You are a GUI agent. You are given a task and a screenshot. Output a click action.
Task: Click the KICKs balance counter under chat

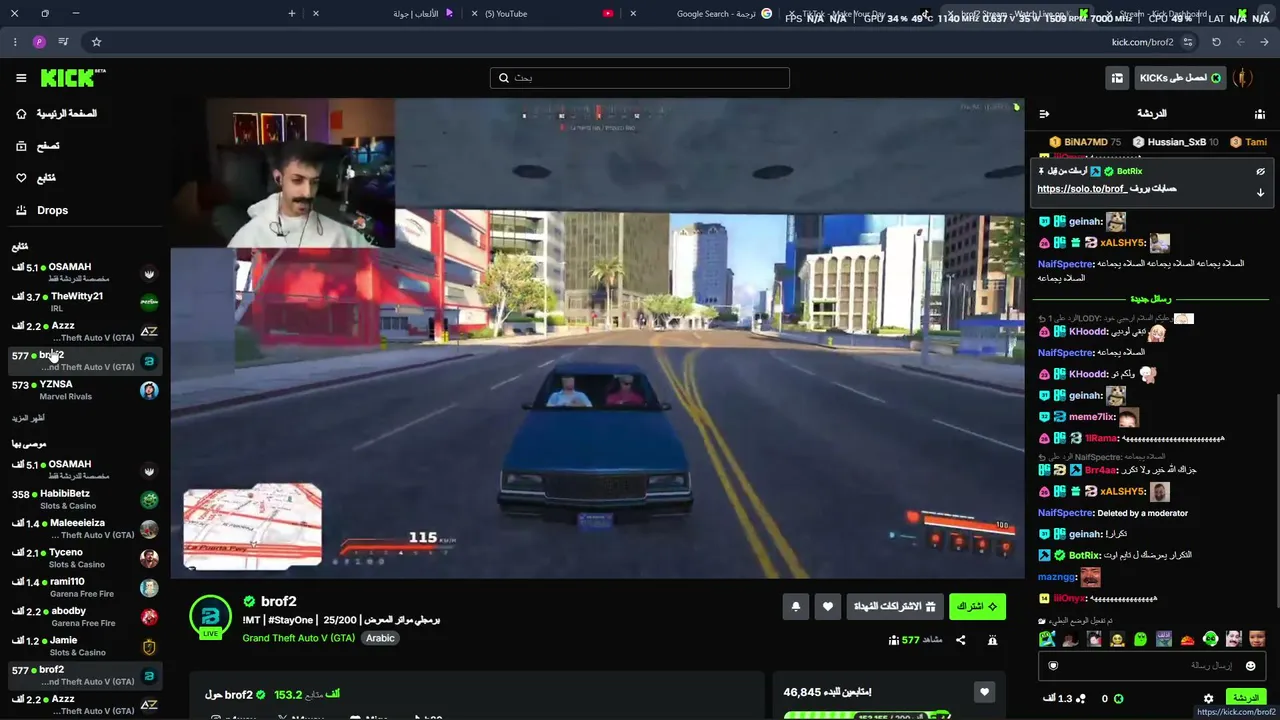pyautogui.click(x=1112, y=699)
